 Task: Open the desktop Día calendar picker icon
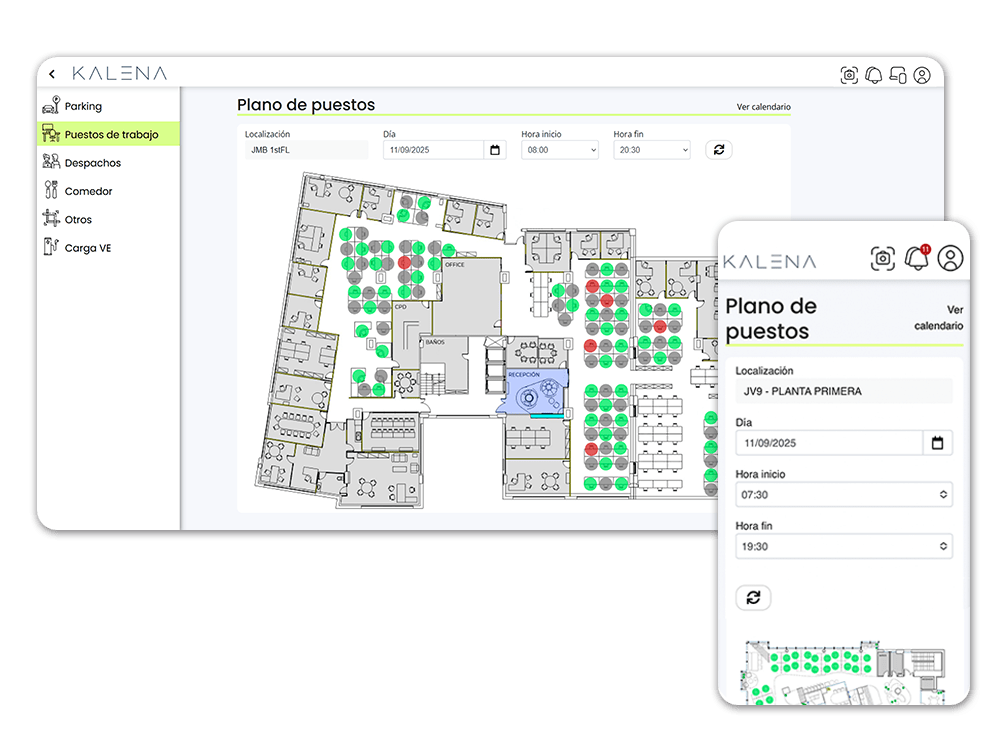click(x=495, y=150)
